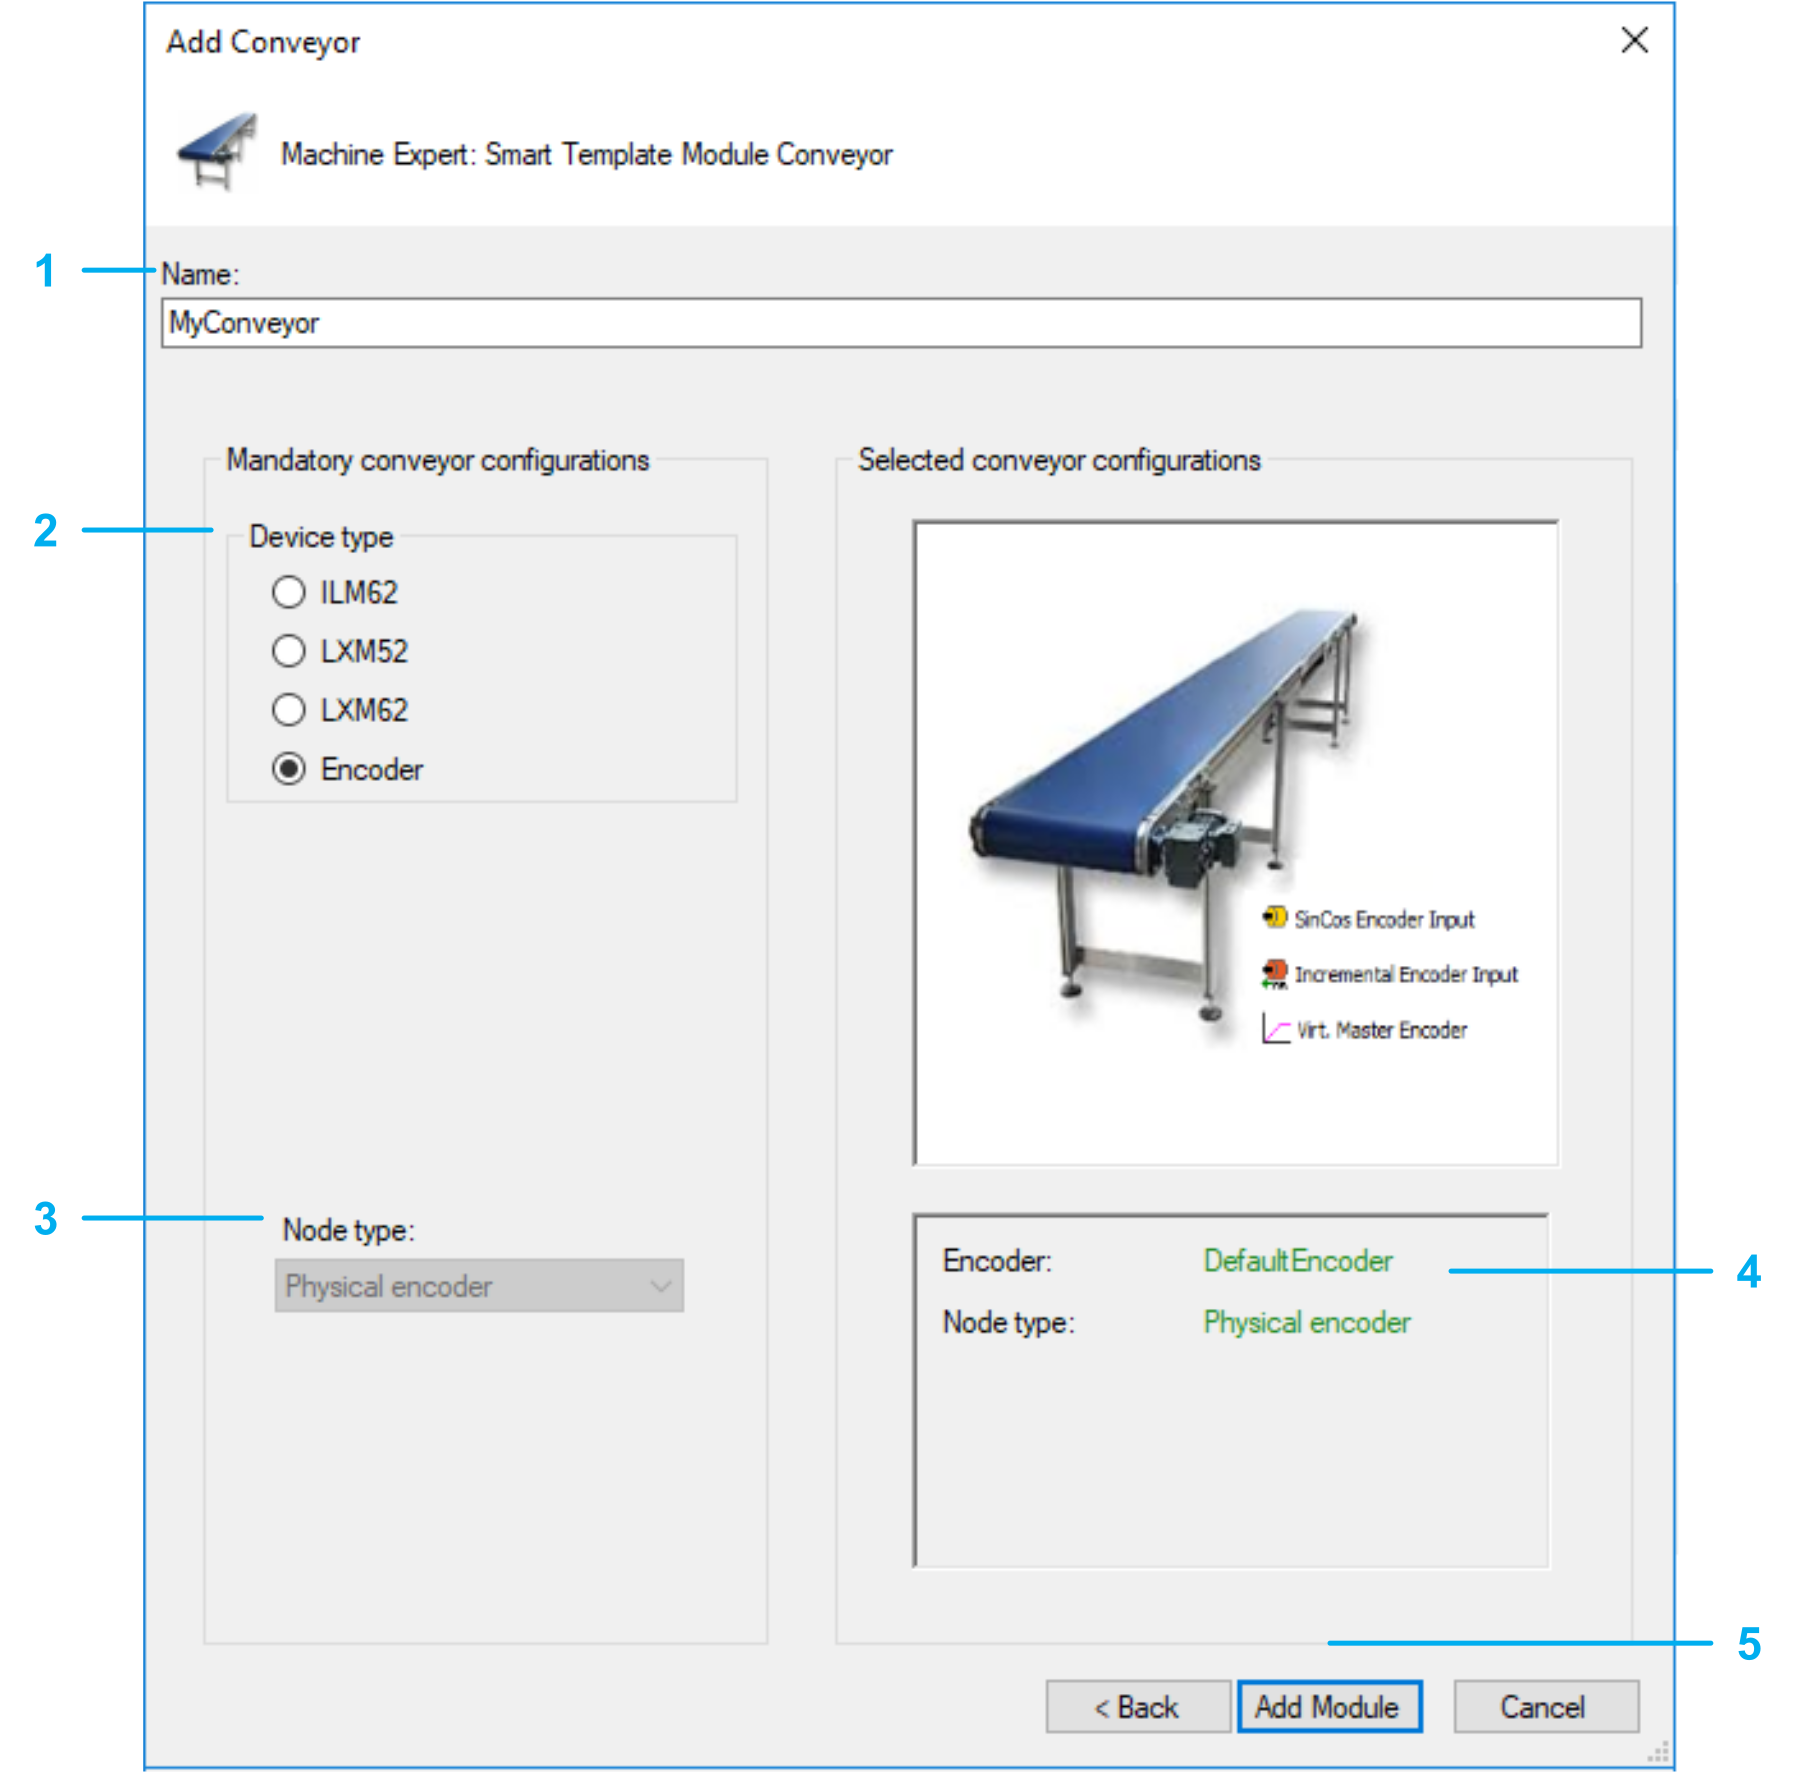Click the Virt. Master Encoder icon
The height and width of the screenshot is (1773, 1795).
[1275, 1029]
